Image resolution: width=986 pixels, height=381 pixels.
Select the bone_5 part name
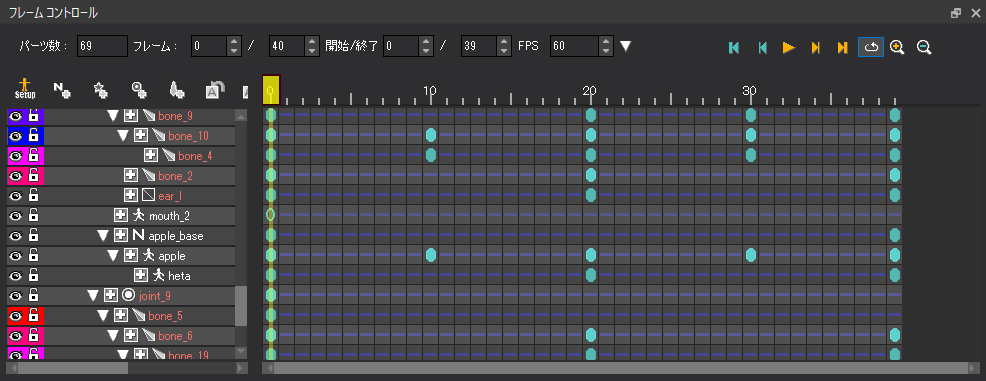tap(165, 316)
